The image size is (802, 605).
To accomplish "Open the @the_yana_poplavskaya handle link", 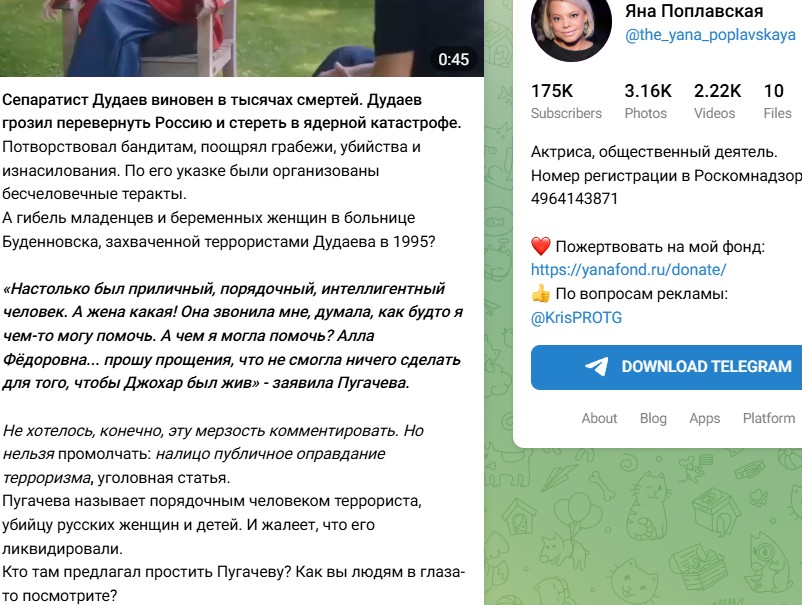I will pos(710,35).
